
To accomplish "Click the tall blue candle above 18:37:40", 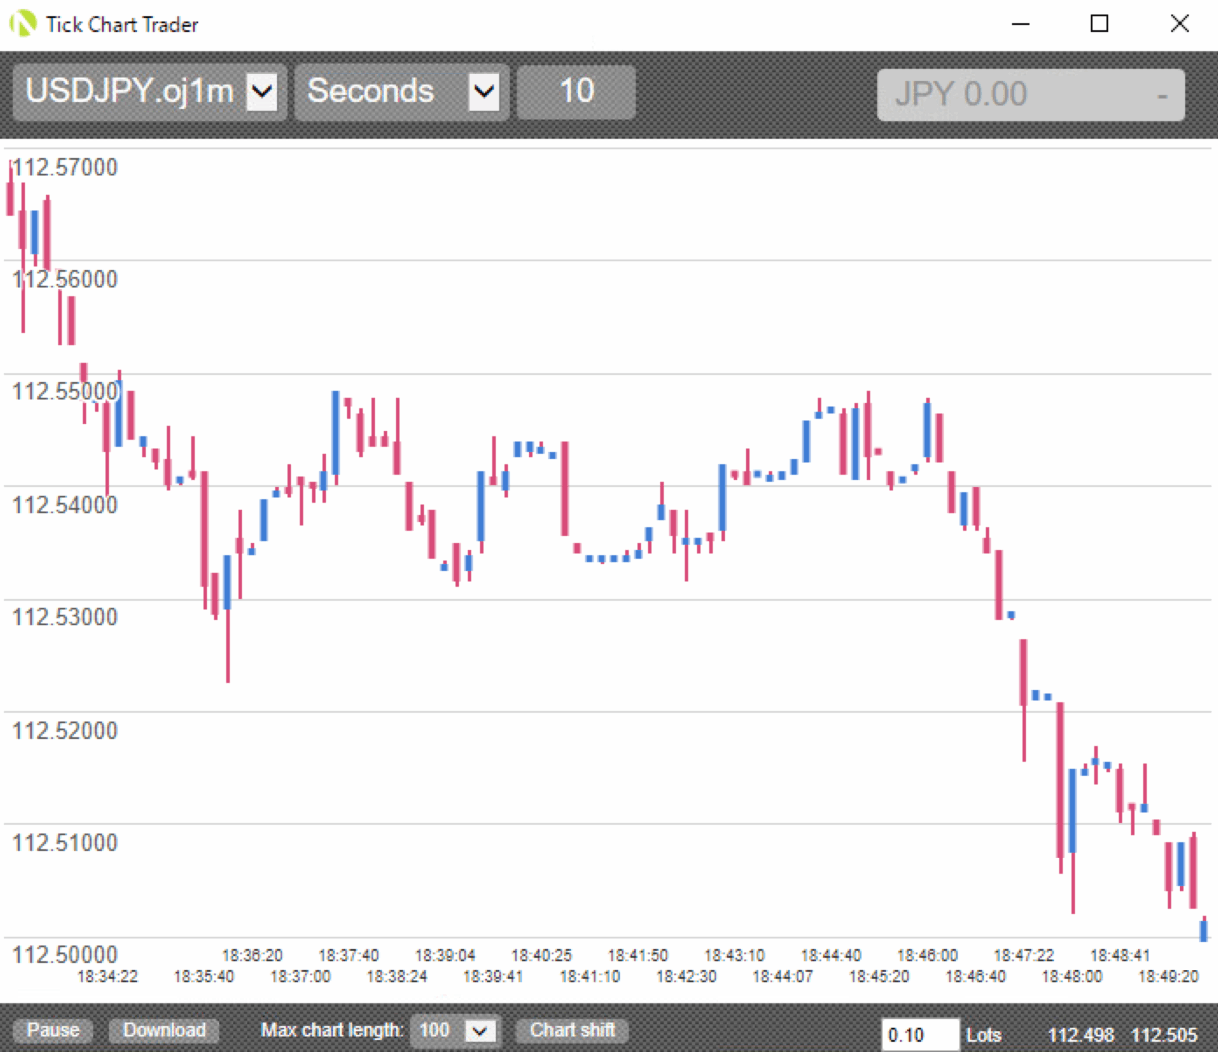I will coord(336,432).
